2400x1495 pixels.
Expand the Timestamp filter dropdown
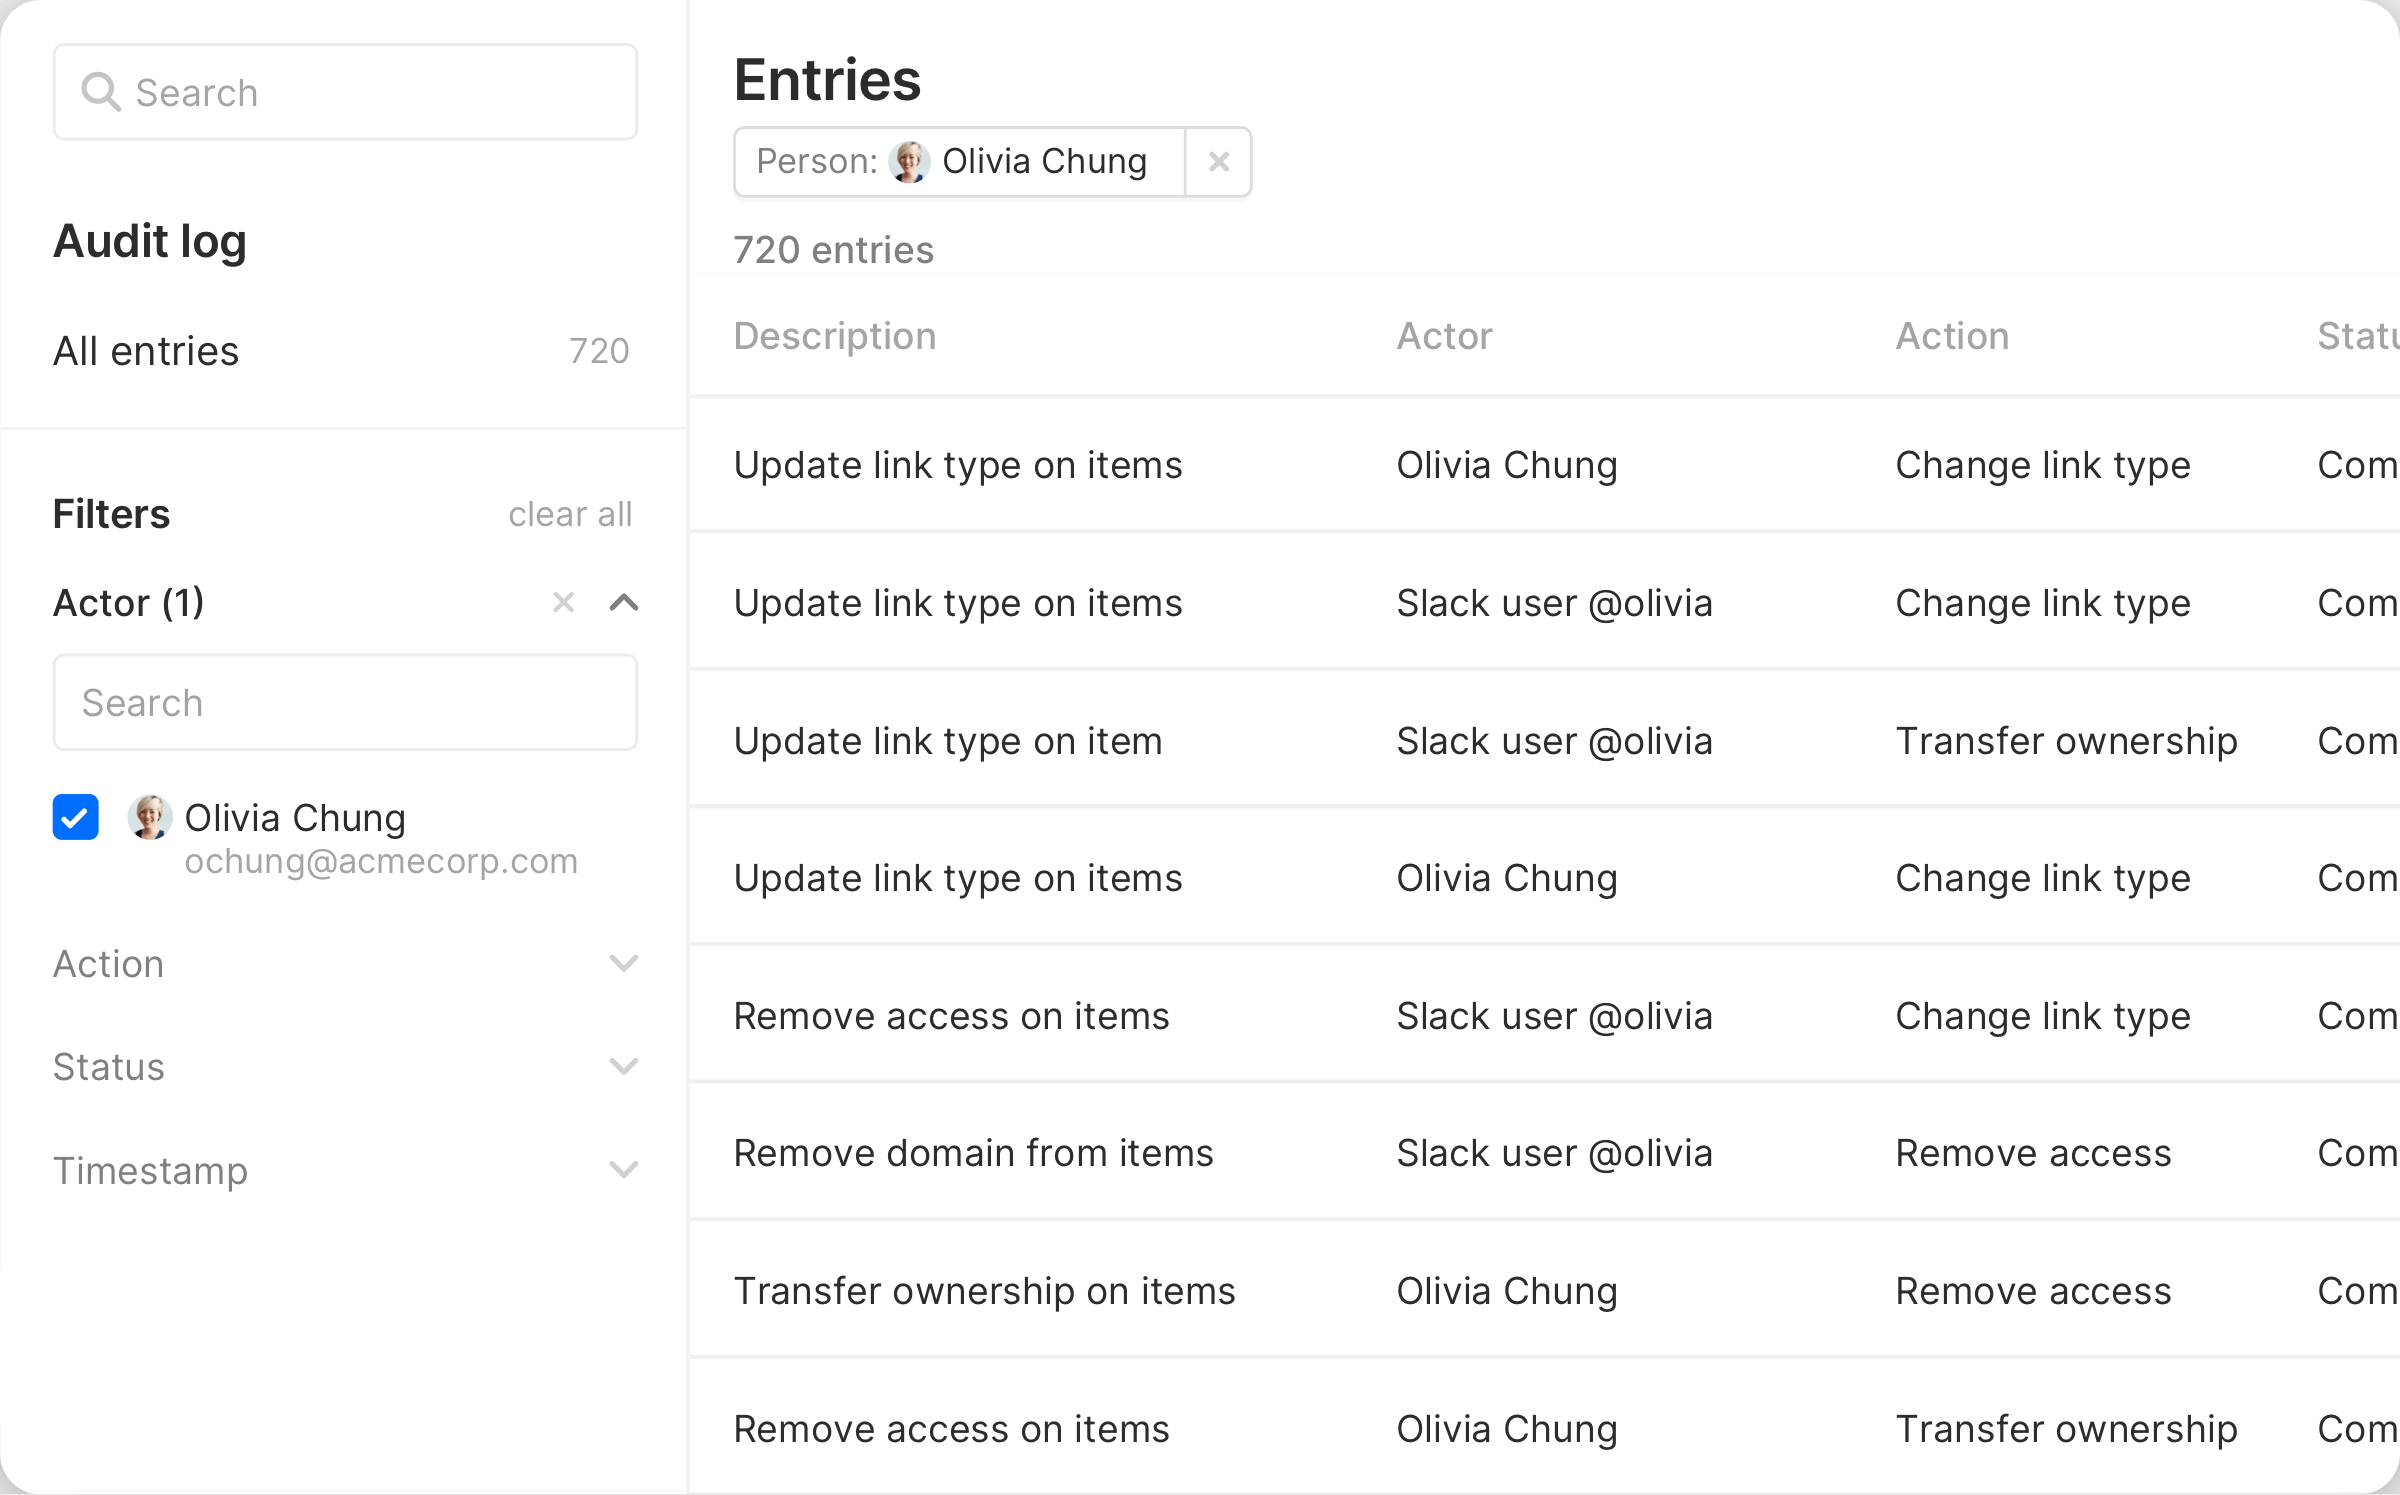click(x=624, y=1170)
